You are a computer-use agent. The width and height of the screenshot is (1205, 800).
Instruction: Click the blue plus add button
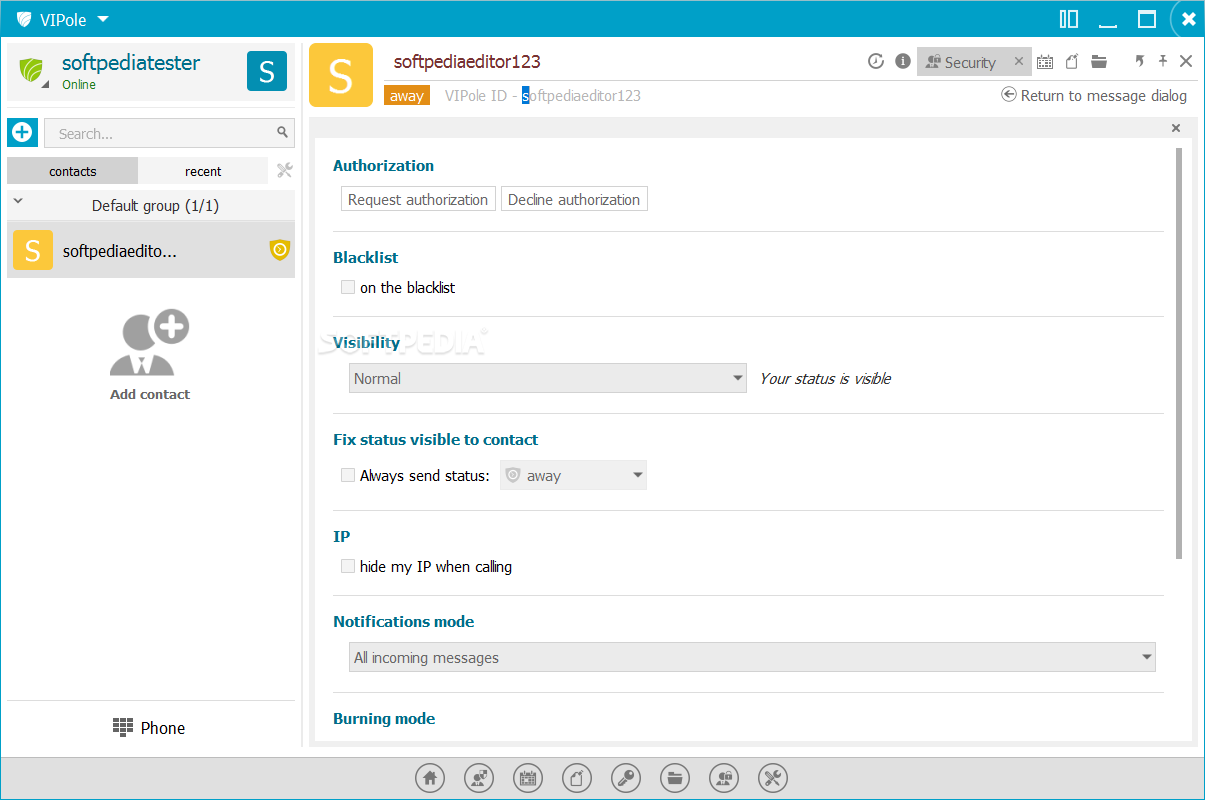point(22,132)
